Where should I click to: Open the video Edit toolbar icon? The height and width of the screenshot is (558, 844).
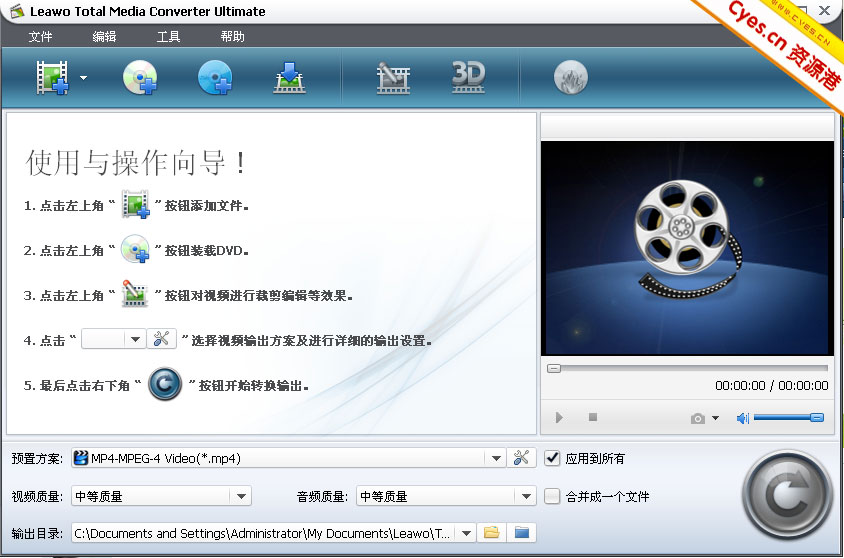click(393, 77)
